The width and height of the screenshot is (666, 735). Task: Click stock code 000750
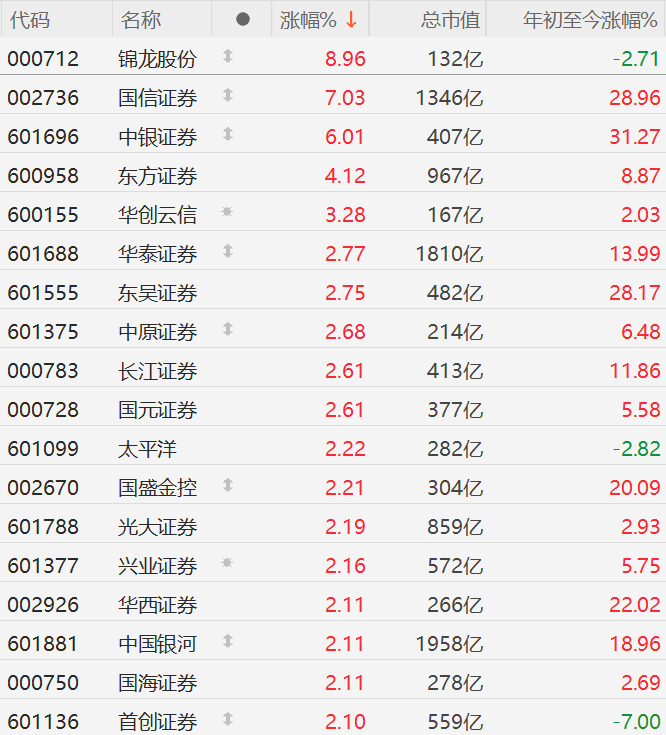[43, 683]
